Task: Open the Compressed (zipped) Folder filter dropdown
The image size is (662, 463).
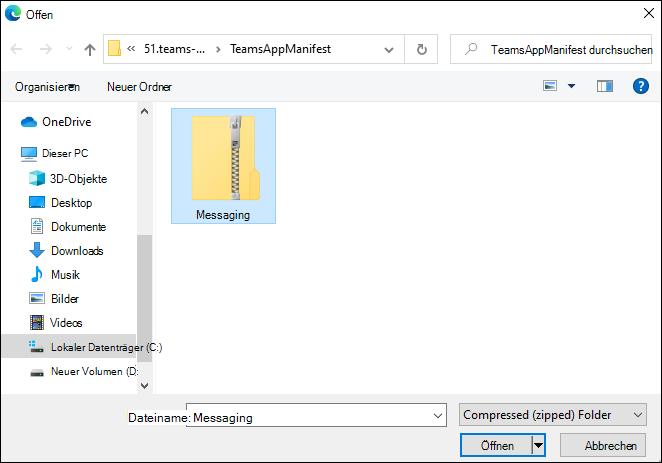Action: 553,415
